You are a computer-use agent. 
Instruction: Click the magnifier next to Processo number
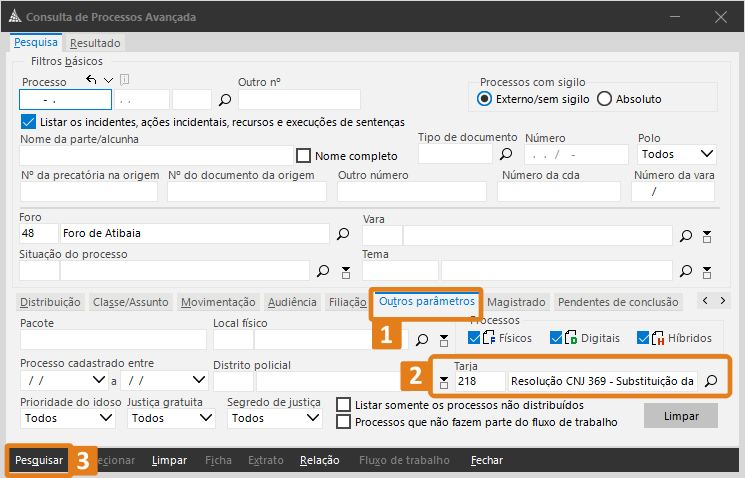[225, 100]
